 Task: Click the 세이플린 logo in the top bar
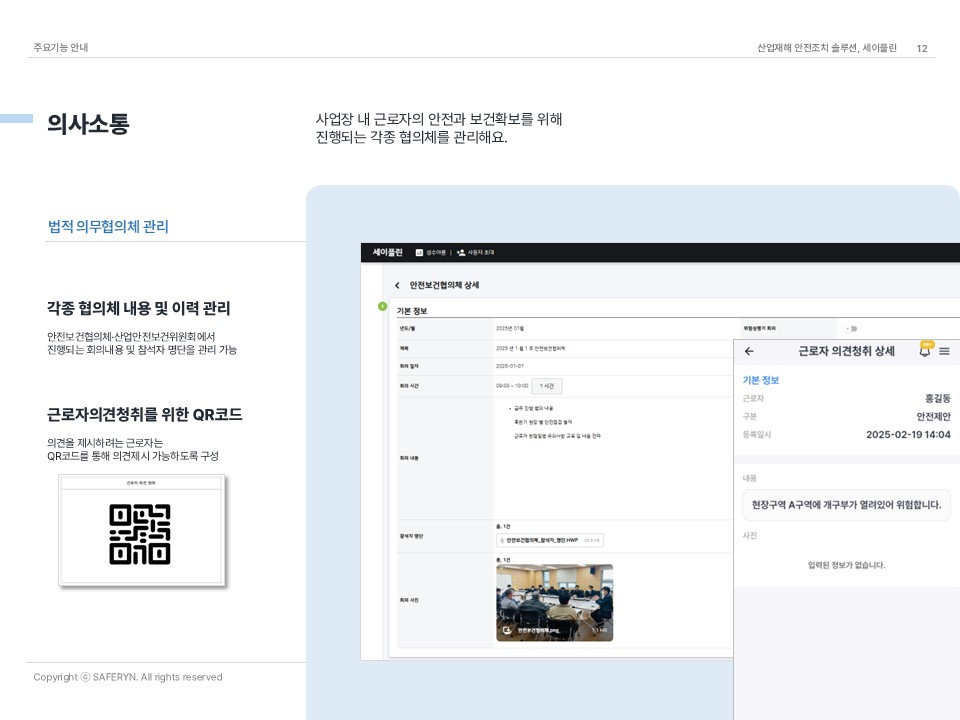pyautogui.click(x=387, y=253)
